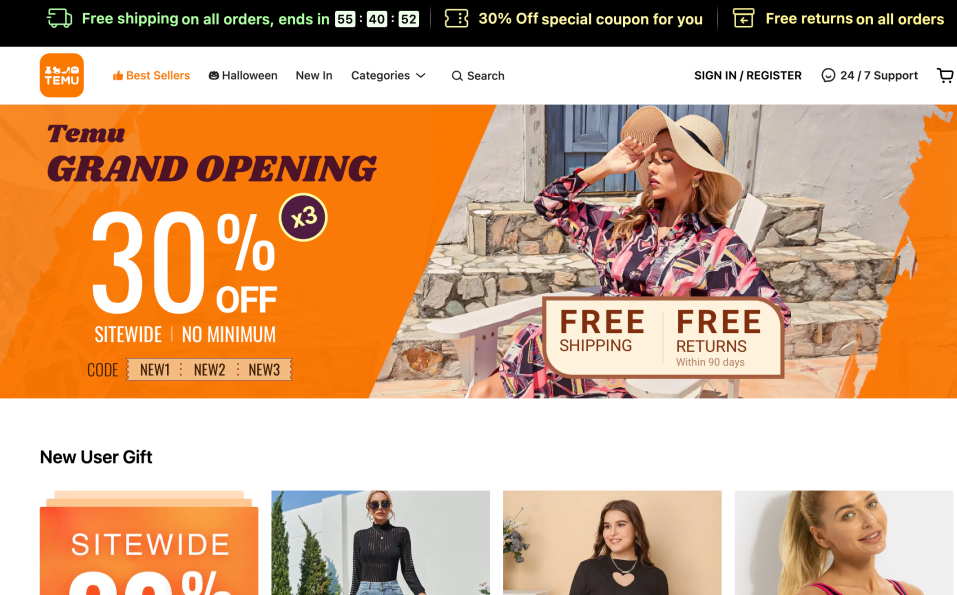The width and height of the screenshot is (957, 595).
Task: Open the black heart-cutout top product
Action: [612, 543]
